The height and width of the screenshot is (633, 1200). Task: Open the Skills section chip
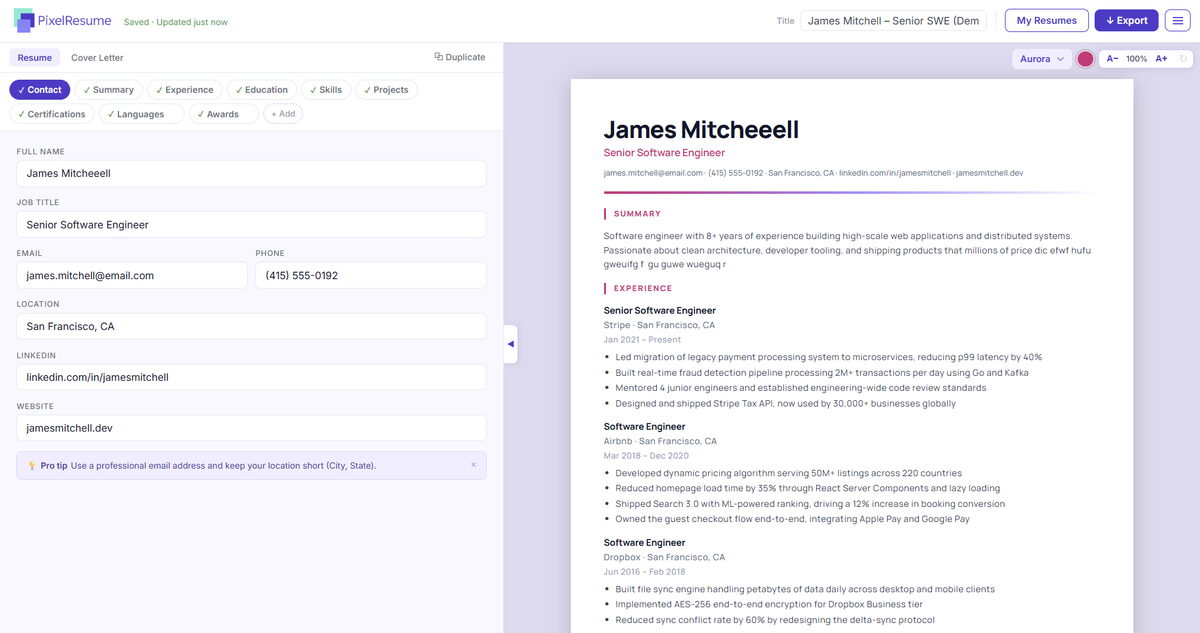326,90
